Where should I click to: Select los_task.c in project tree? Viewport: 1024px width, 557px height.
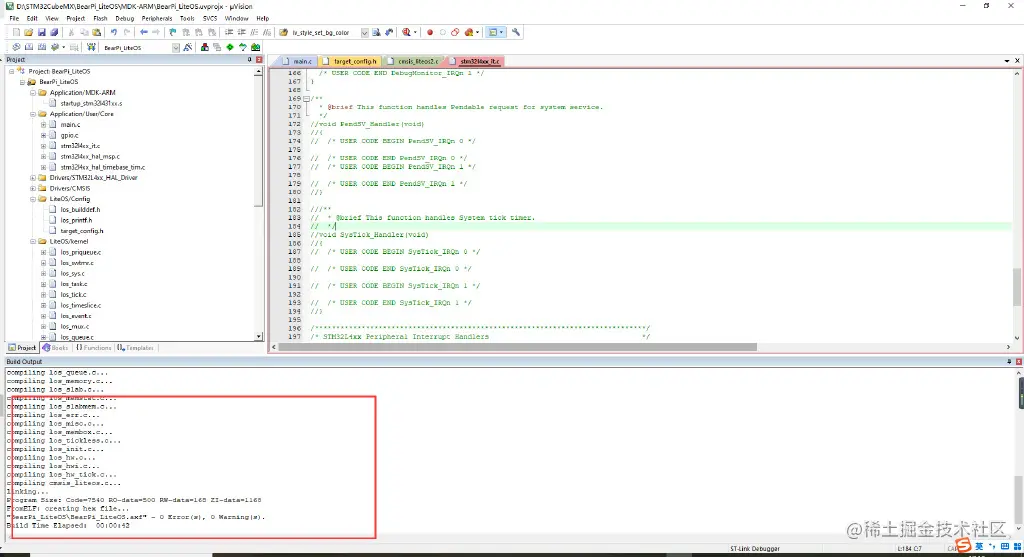74,284
